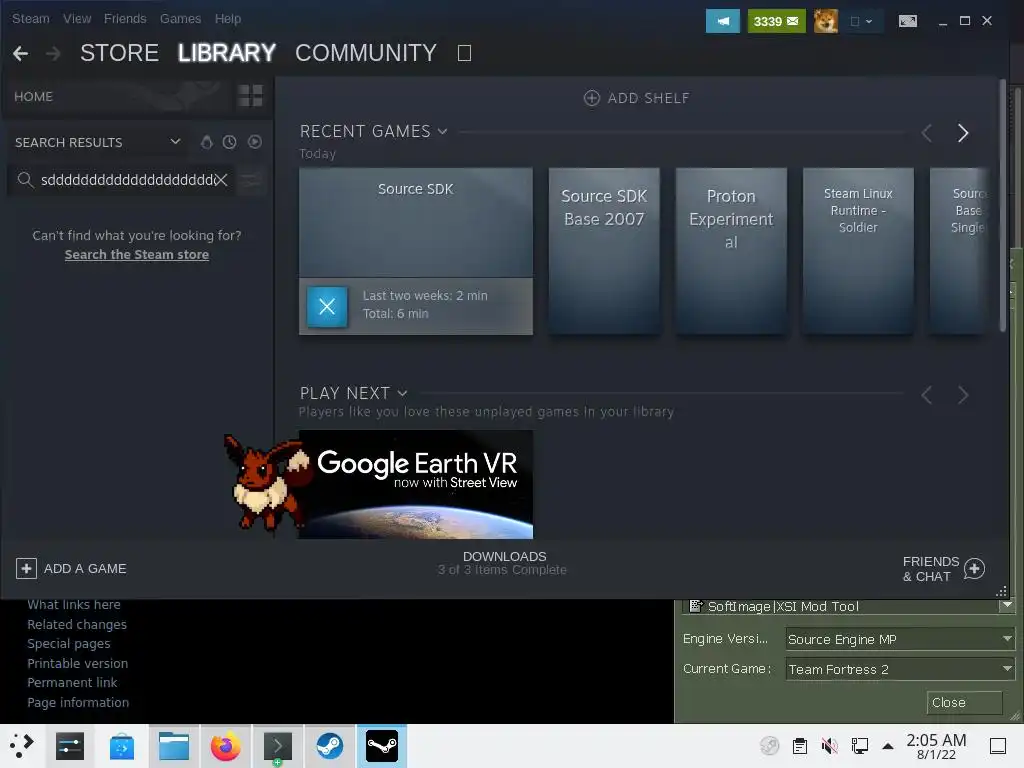
Task: Open advanced filter options icon
Action: (251, 180)
